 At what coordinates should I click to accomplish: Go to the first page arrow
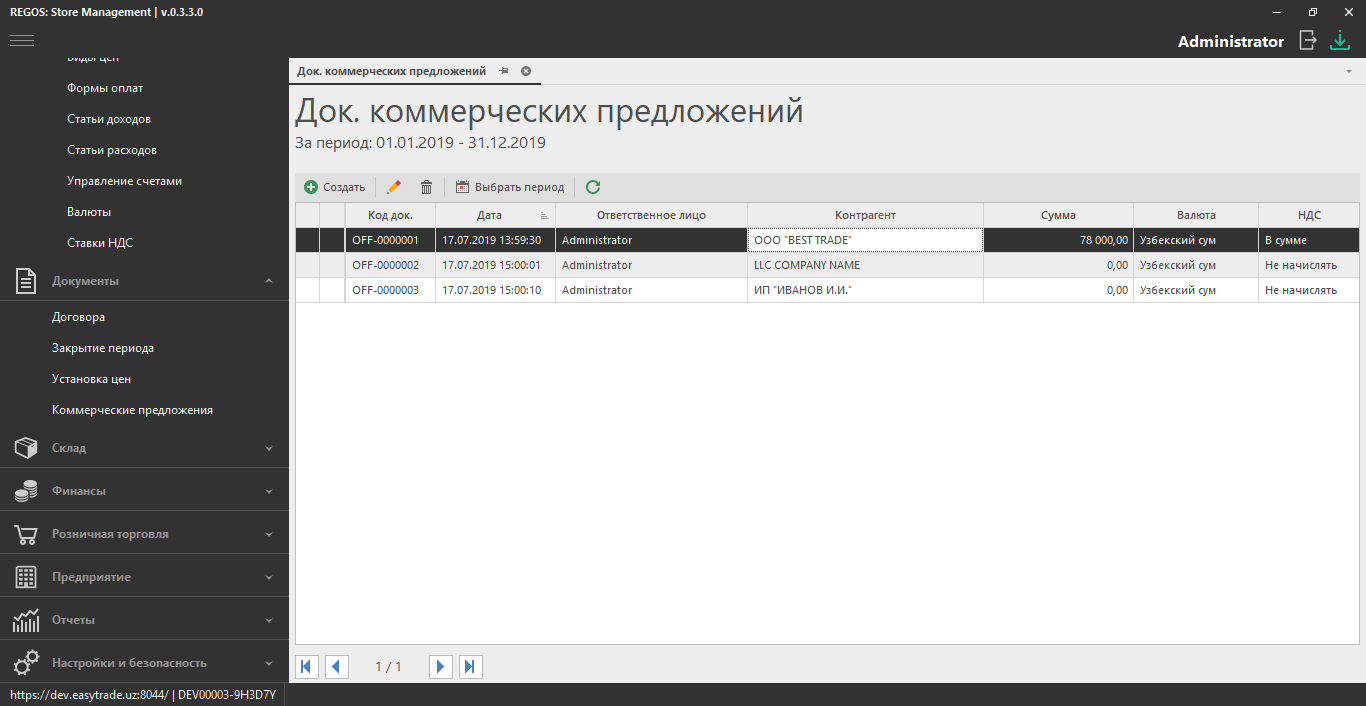click(x=307, y=666)
